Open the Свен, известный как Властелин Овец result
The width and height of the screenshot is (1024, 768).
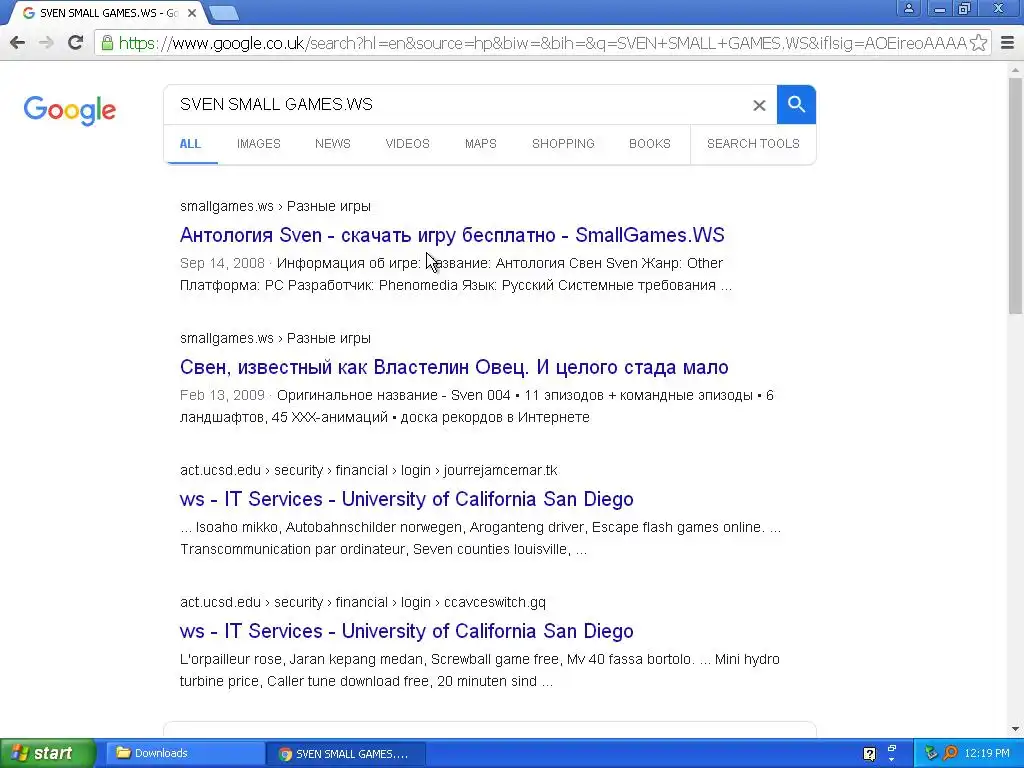[x=454, y=367]
